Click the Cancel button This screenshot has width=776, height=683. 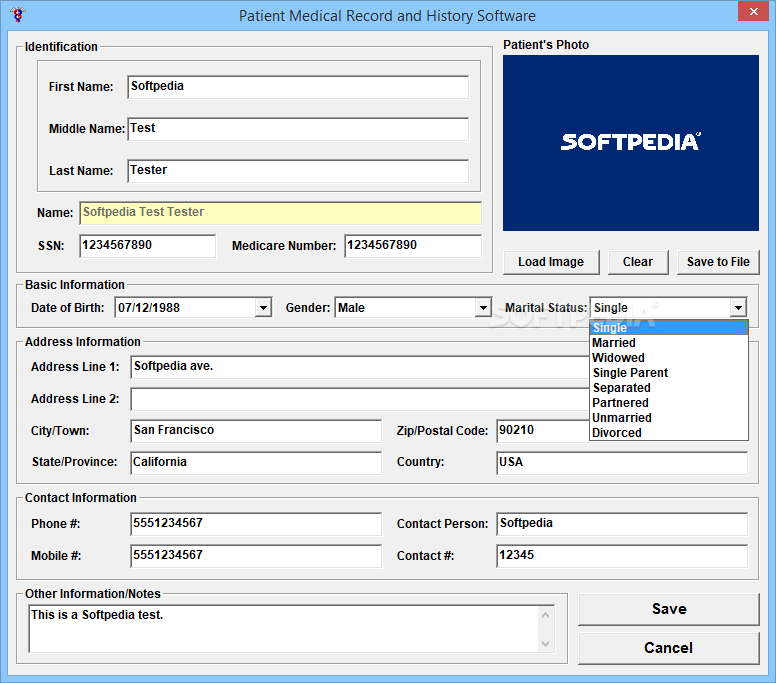point(669,648)
